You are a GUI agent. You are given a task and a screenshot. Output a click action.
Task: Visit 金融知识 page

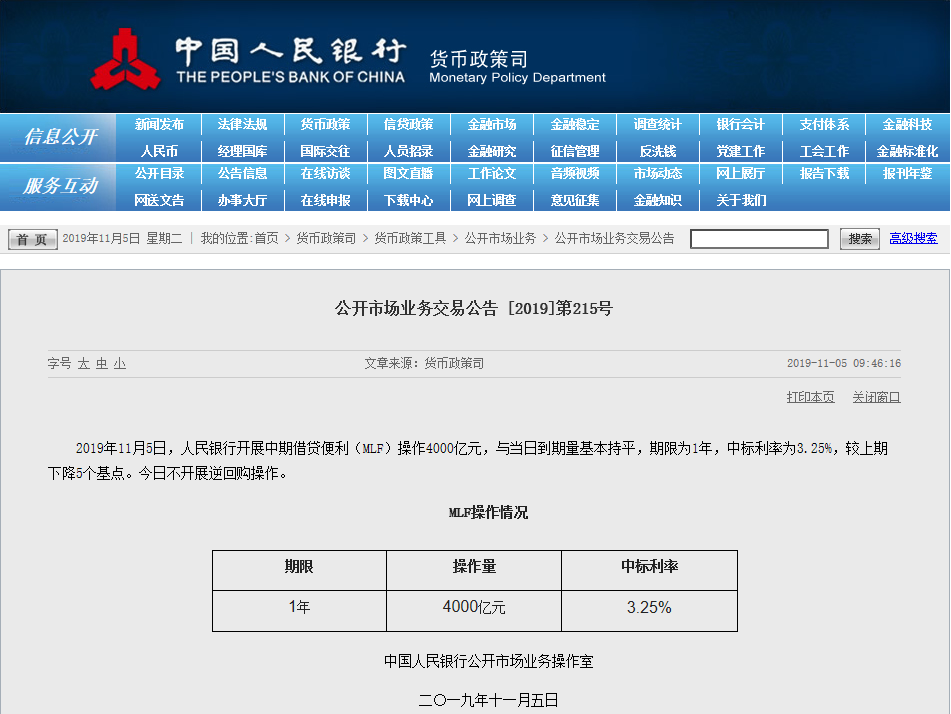pyautogui.click(x=657, y=200)
